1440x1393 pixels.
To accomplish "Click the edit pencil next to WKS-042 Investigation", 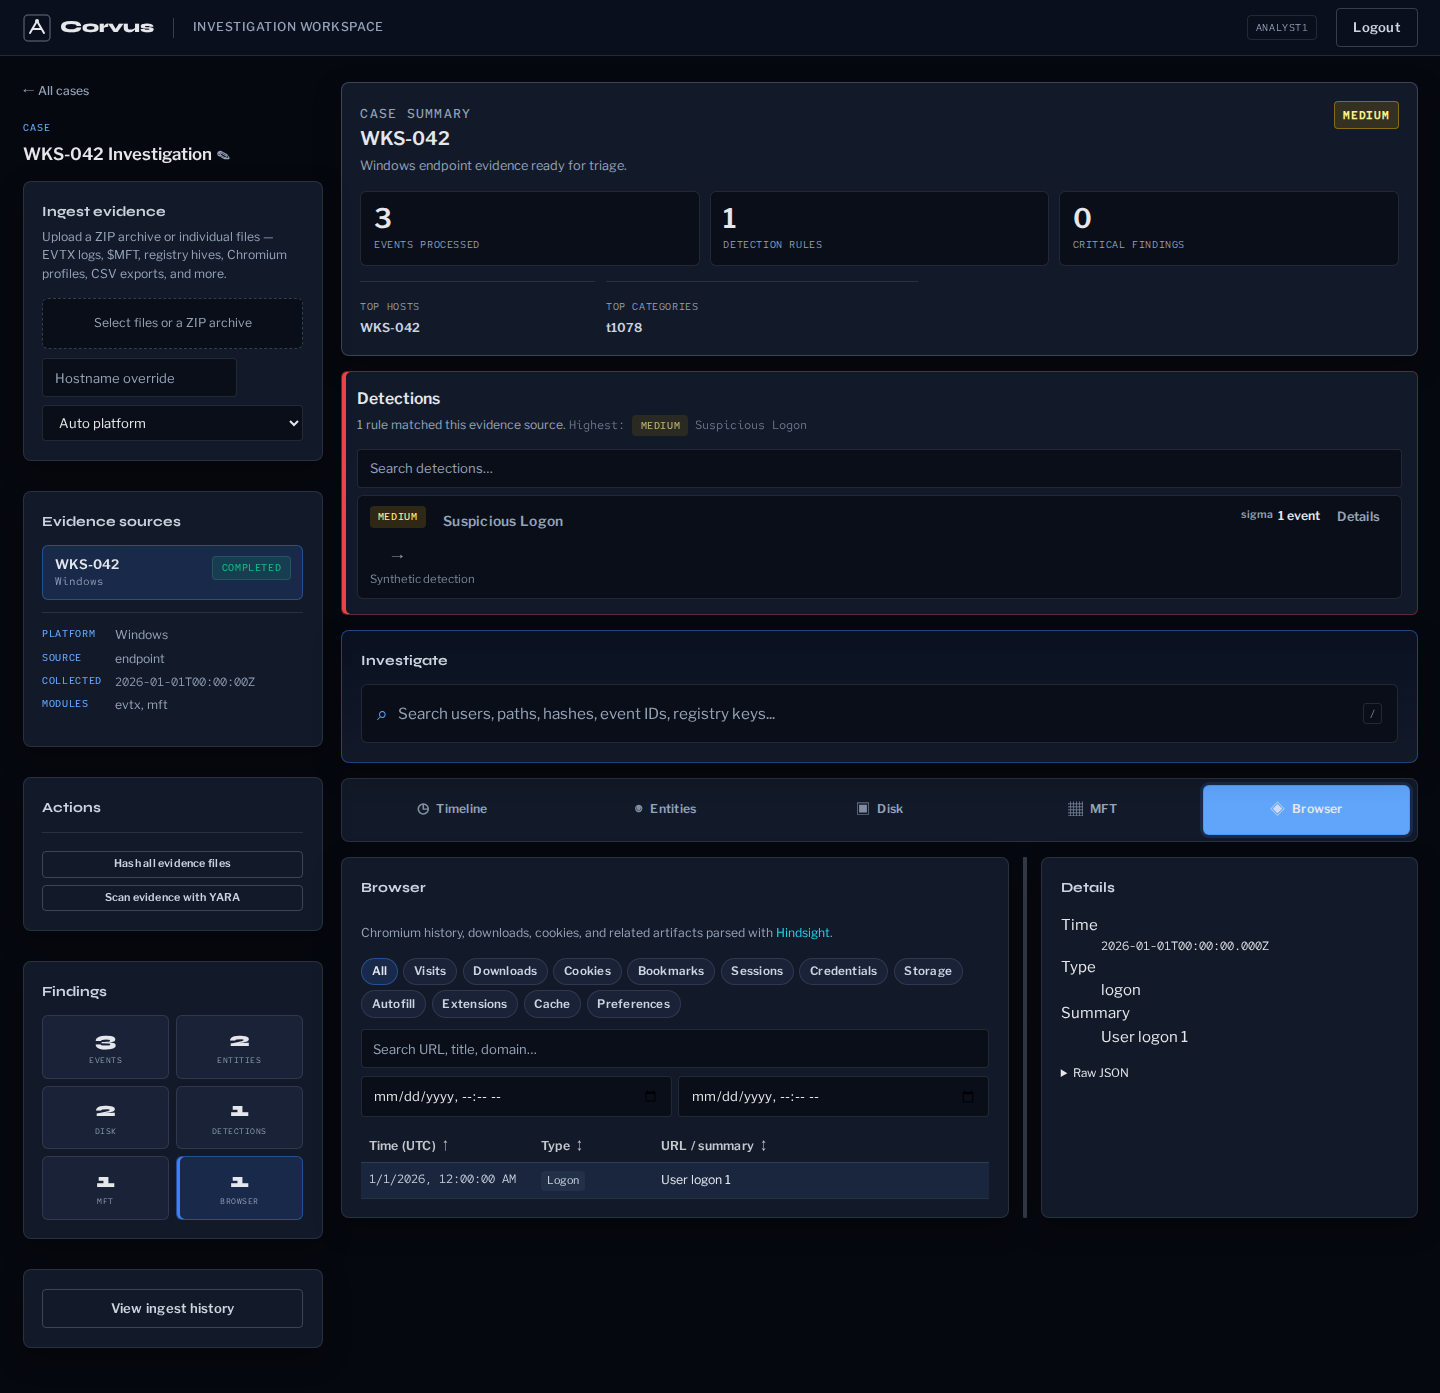I will 223,155.
